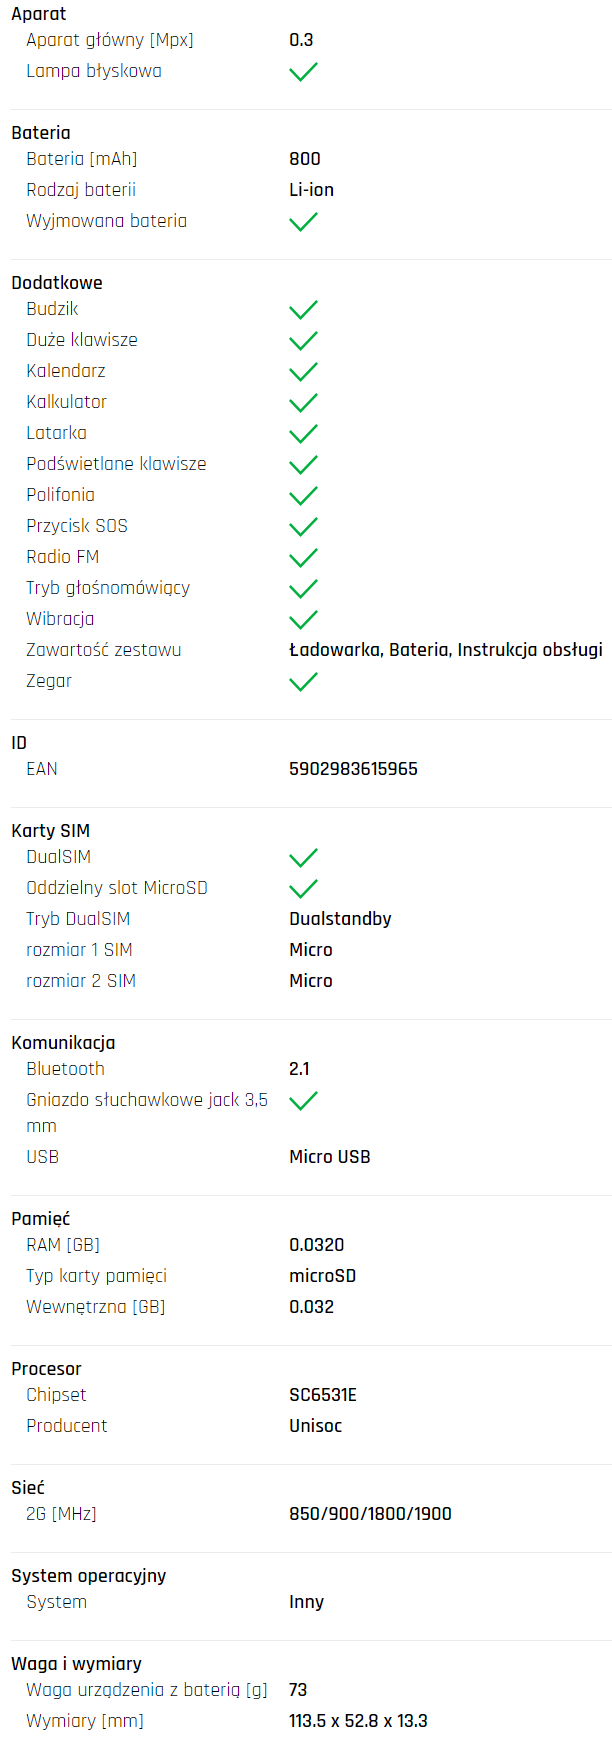Click the Wymiary value 113.5 x 52.8 x 13.3
The width and height of the screenshot is (612, 1747).
tap(358, 1721)
